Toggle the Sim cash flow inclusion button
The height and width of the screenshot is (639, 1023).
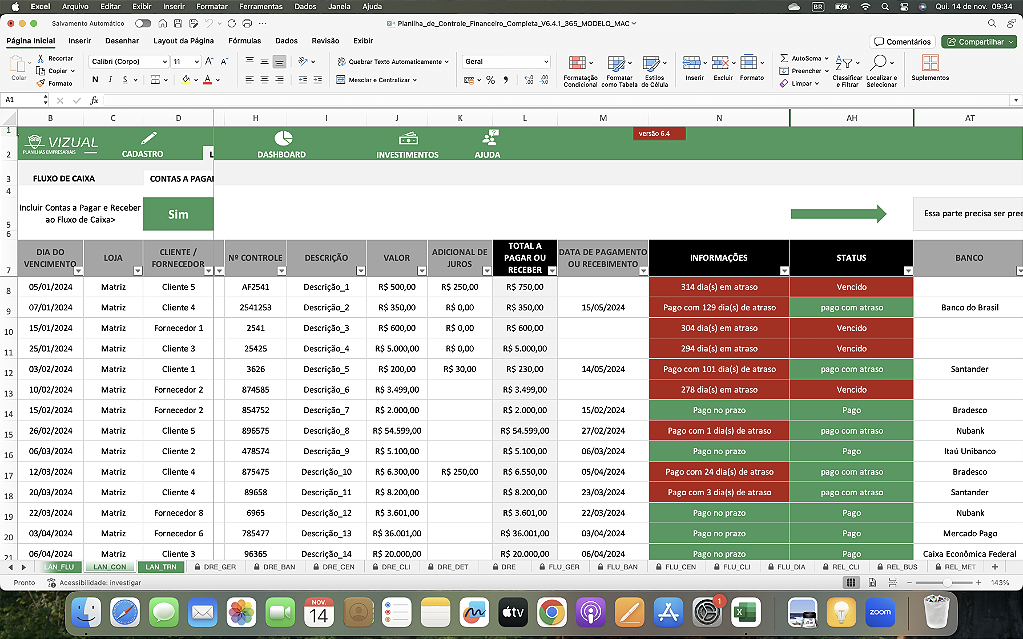click(x=178, y=214)
